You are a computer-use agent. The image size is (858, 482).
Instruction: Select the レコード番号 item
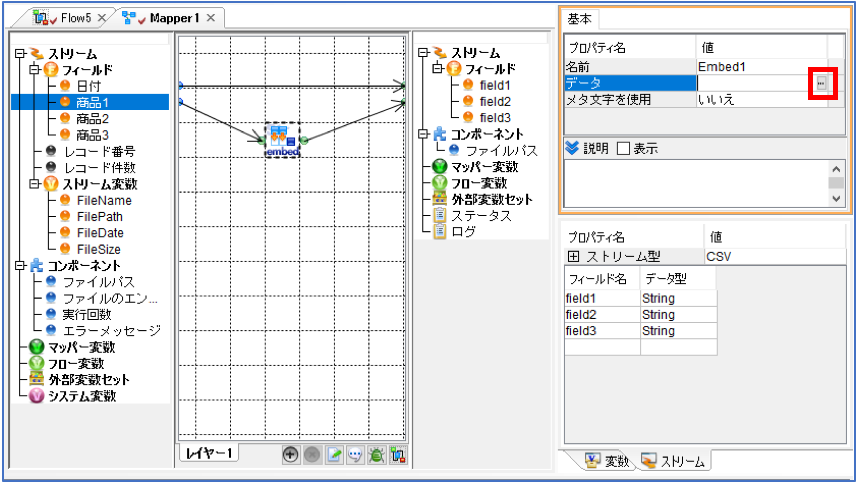tap(99, 151)
